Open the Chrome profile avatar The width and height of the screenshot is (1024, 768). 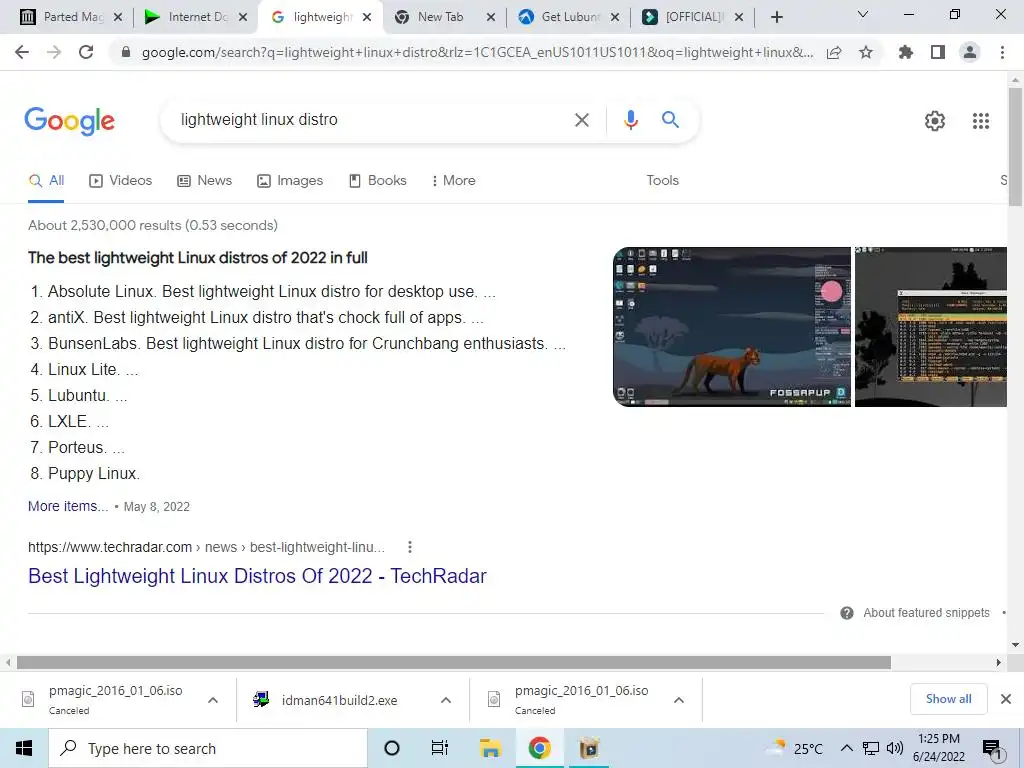click(970, 52)
